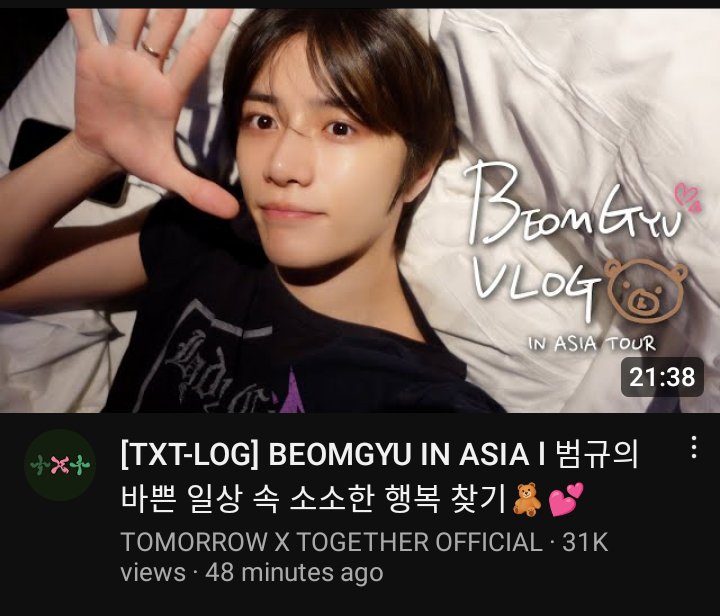Open the TOMORROW X TOGETHER channel avatar
The width and height of the screenshot is (720, 616).
click(60, 465)
